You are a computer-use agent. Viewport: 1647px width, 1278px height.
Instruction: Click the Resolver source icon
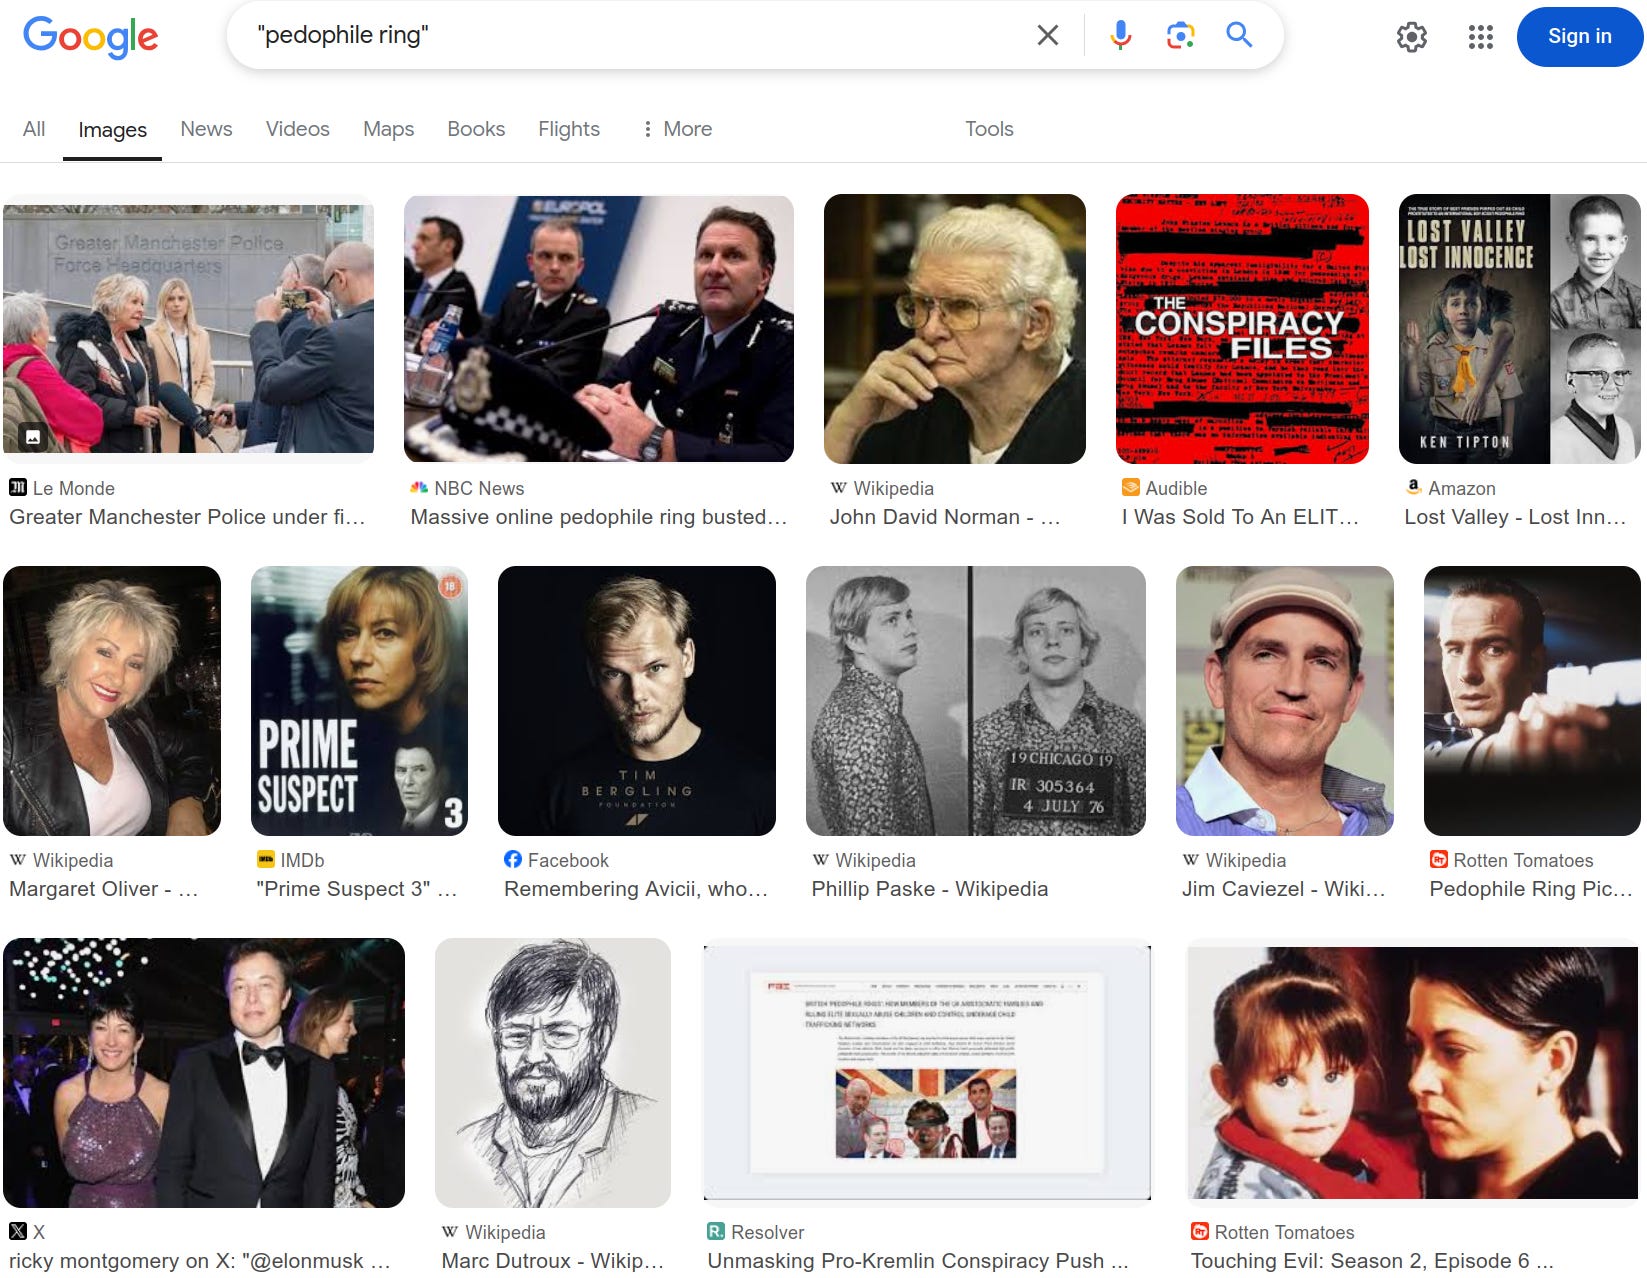716,1232
